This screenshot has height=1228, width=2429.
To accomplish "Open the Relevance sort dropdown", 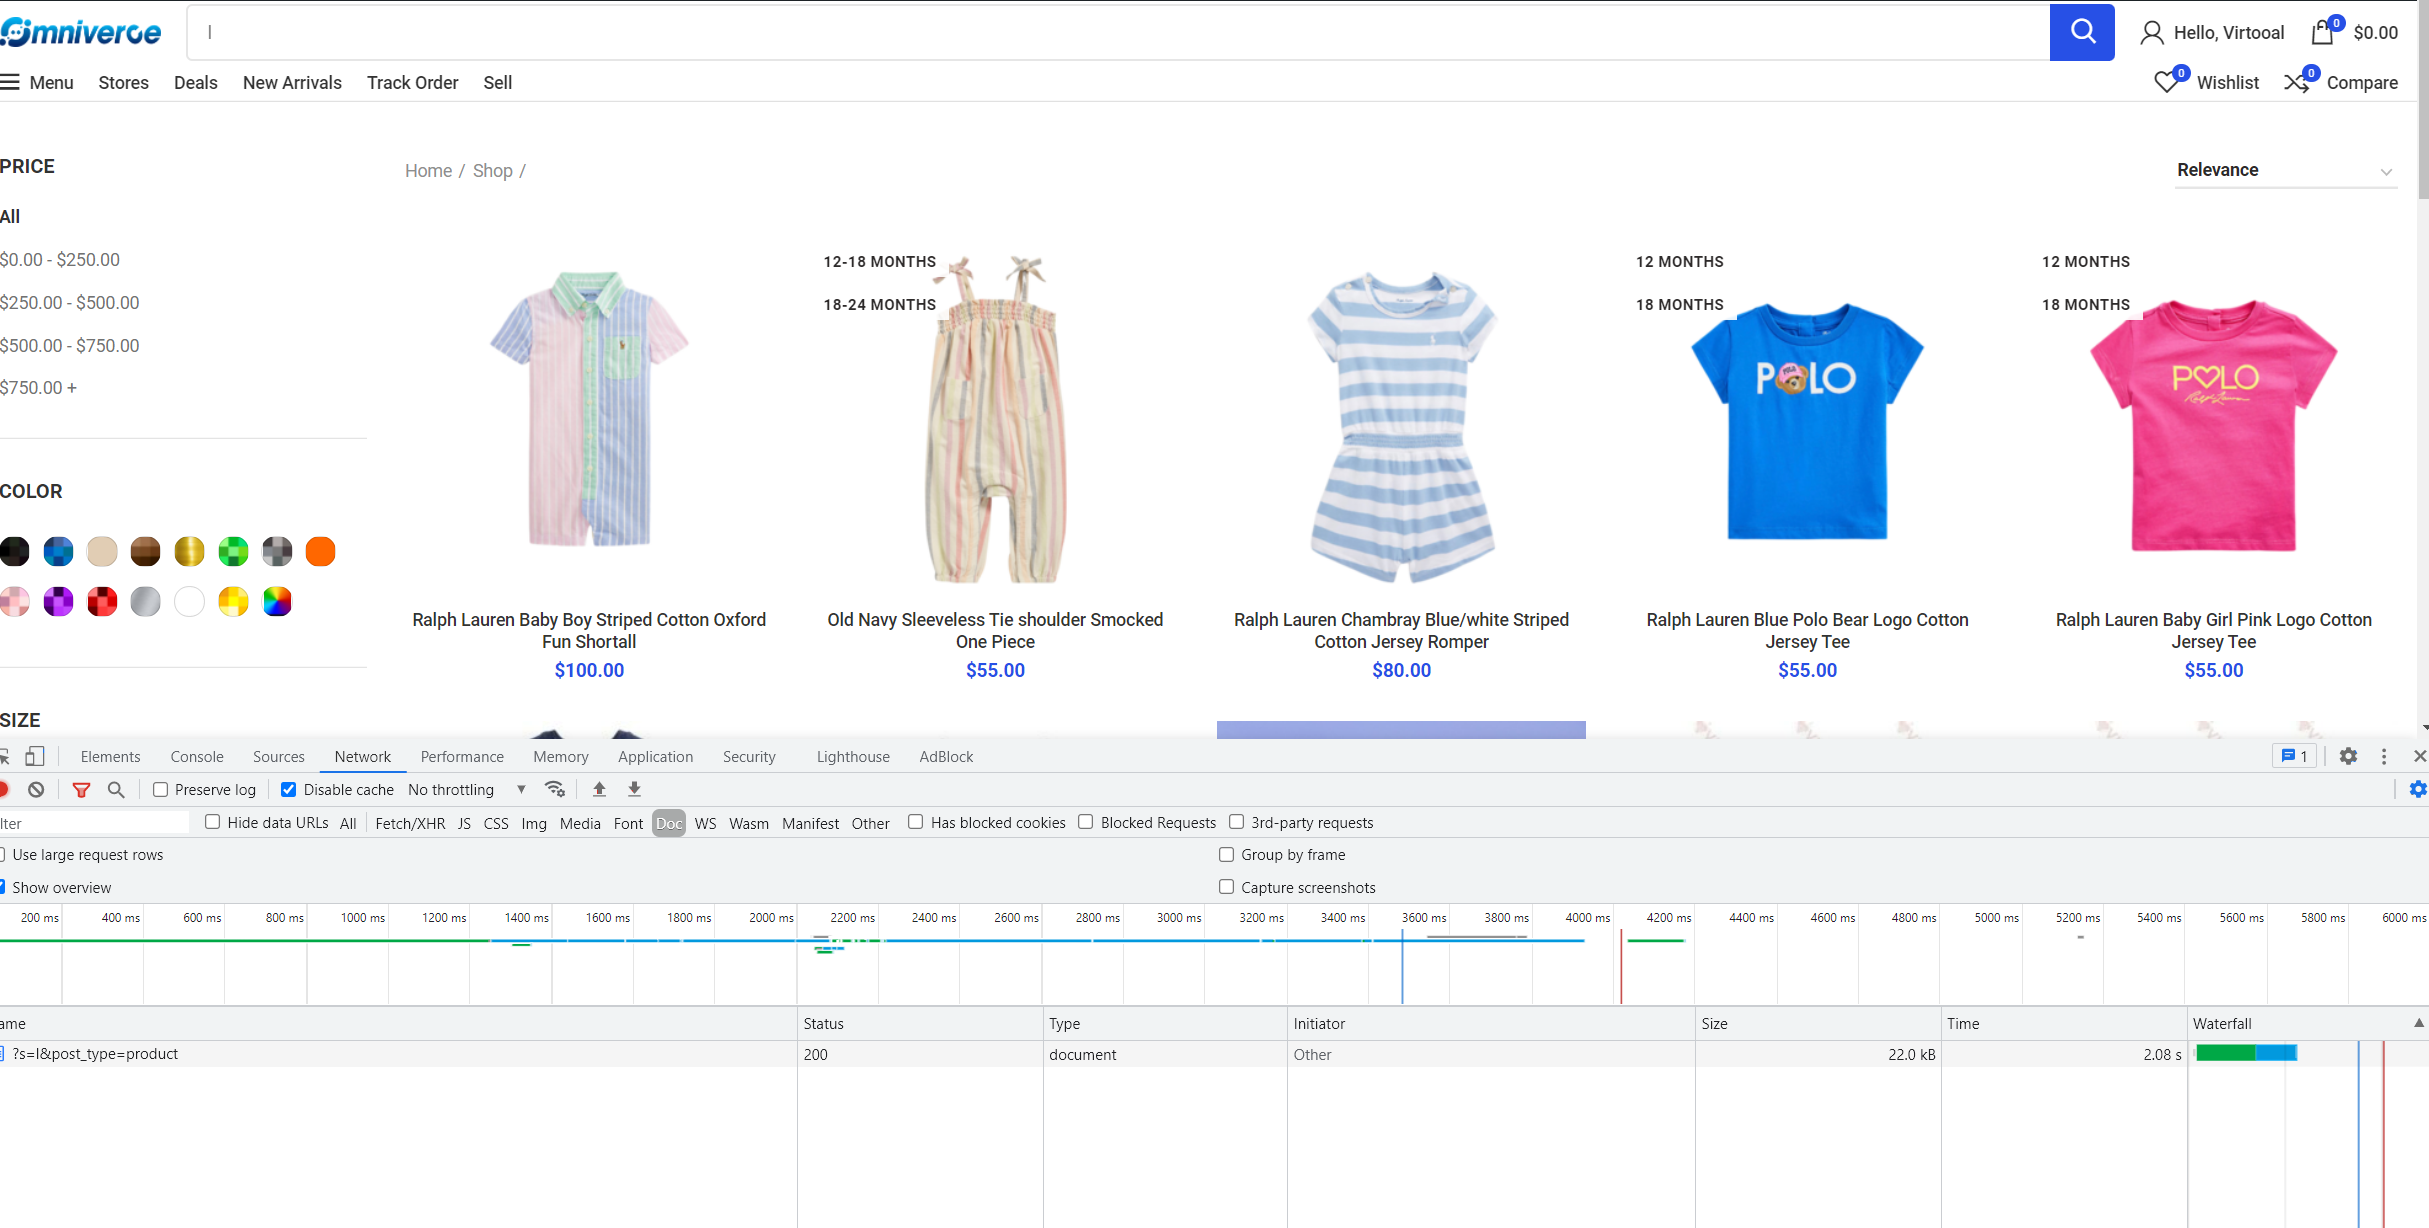I will coord(2284,170).
